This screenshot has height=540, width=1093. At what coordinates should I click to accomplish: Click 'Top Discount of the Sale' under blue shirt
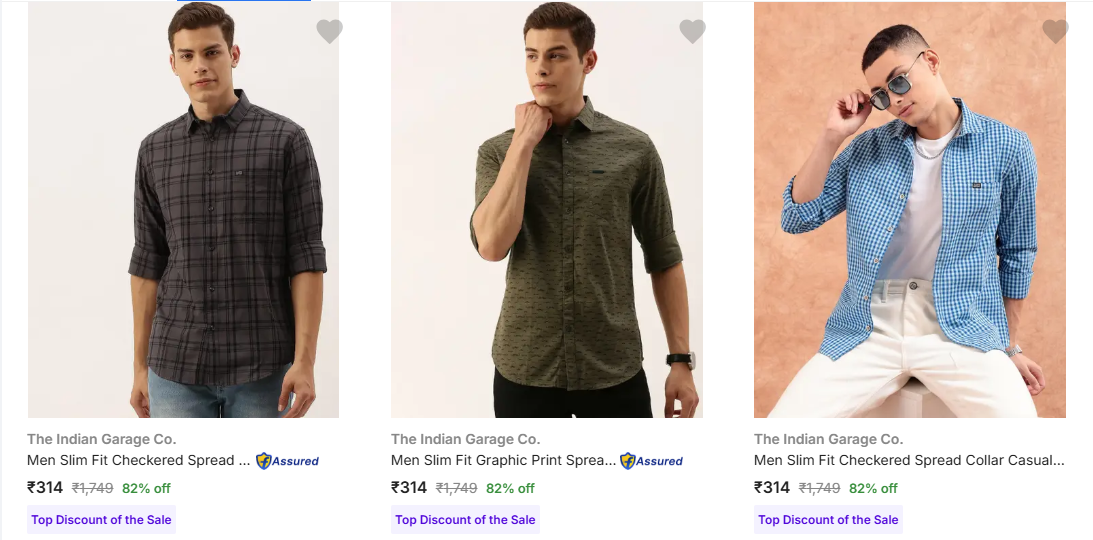click(828, 520)
